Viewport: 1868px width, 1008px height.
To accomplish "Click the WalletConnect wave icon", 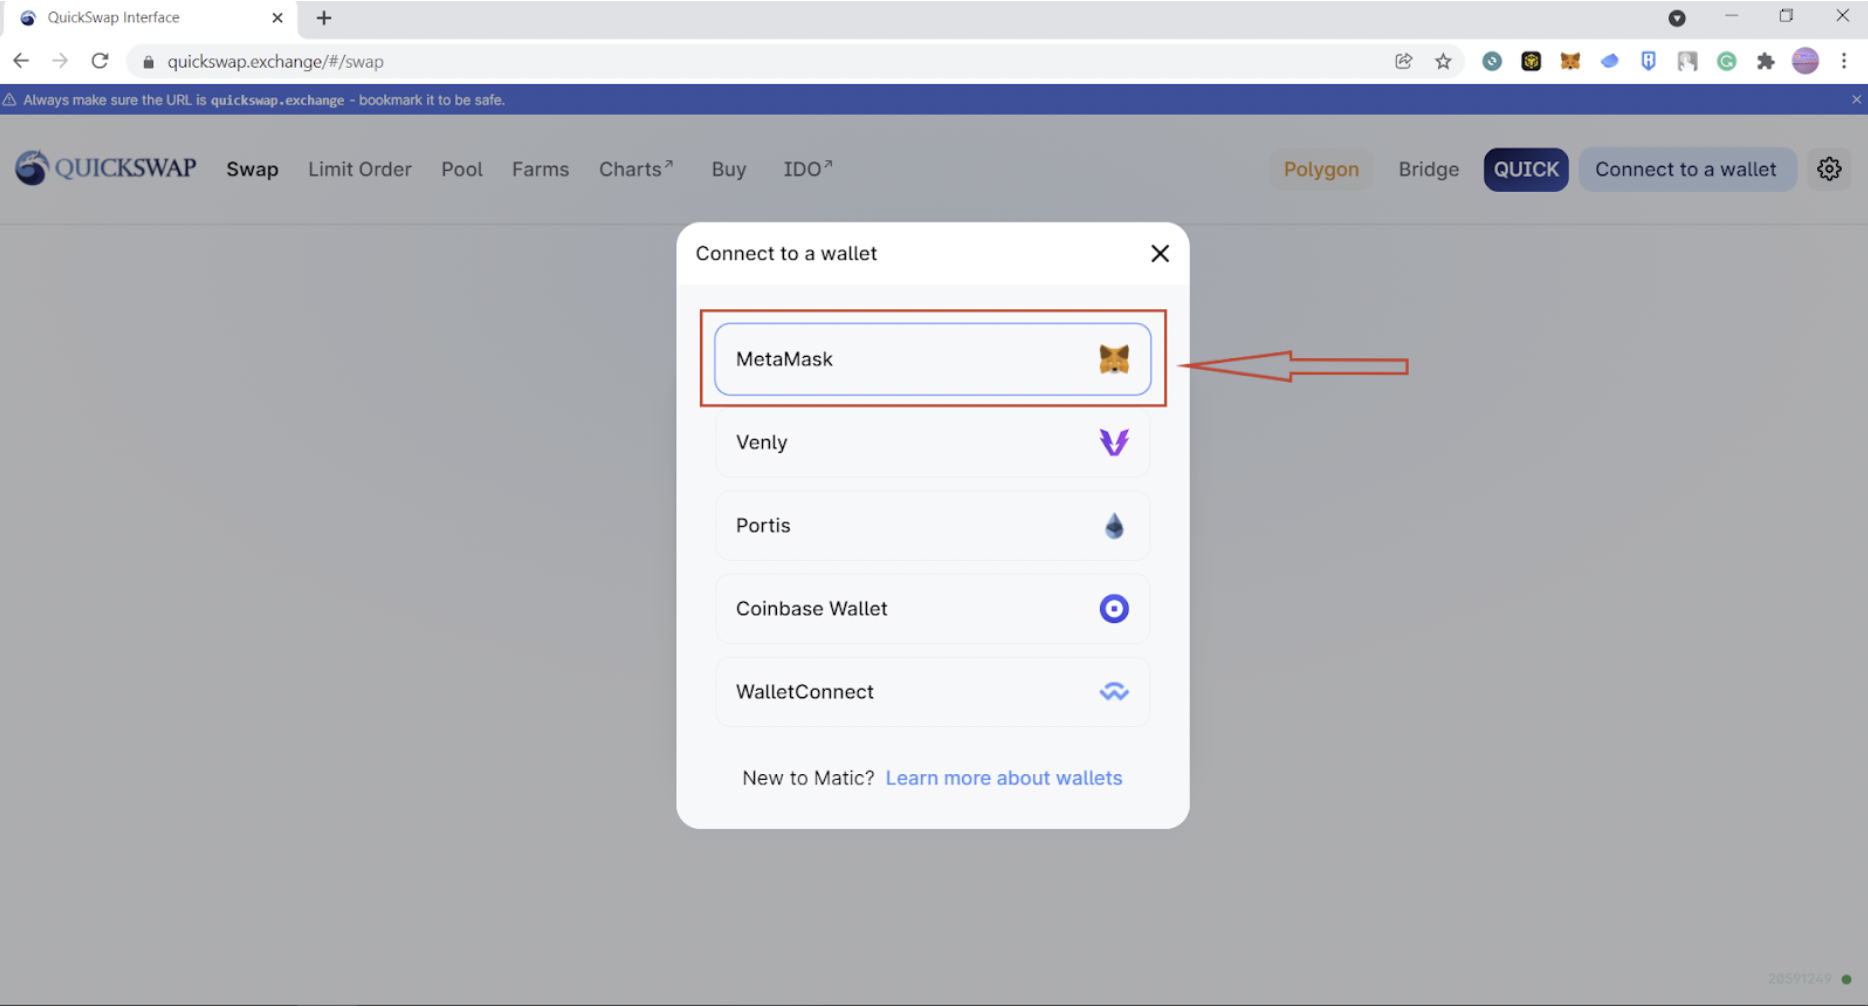I will click(x=1114, y=691).
